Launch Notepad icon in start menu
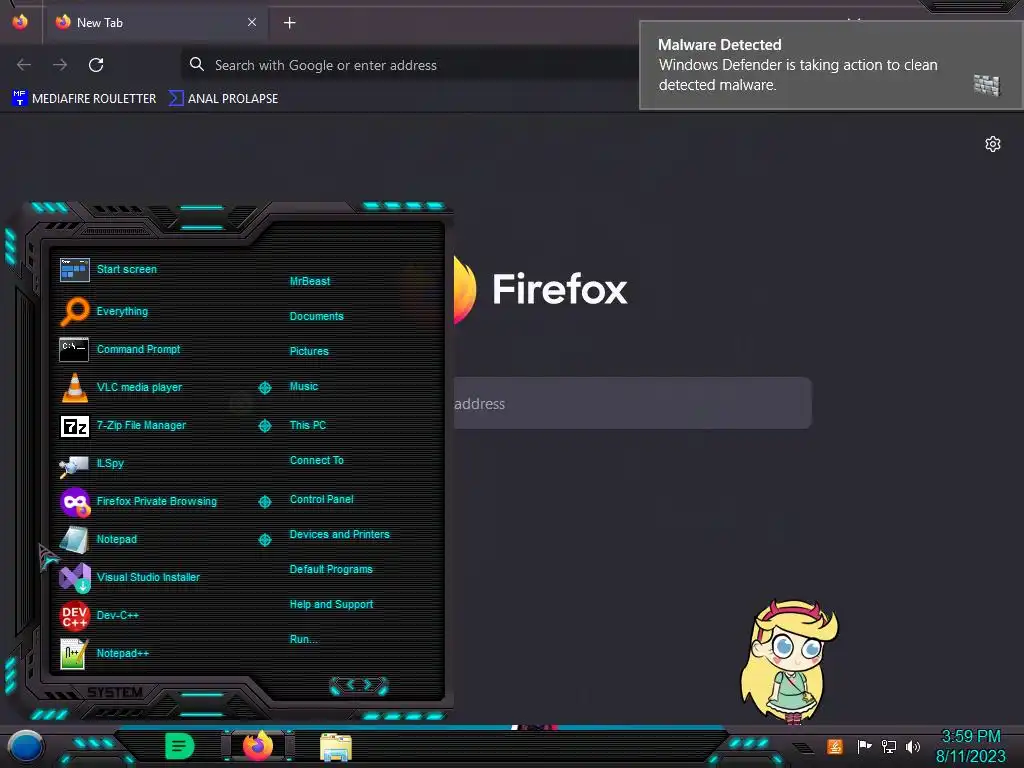1024x768 pixels. point(74,539)
